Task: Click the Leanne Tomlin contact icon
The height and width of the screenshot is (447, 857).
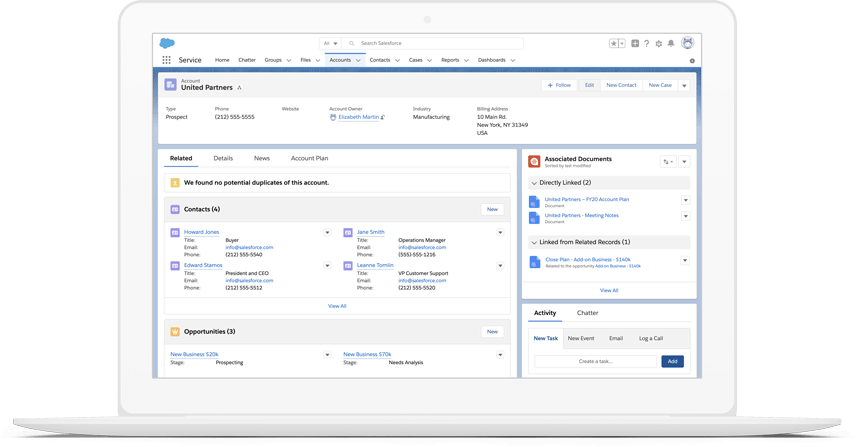Action: pyautogui.click(x=348, y=266)
